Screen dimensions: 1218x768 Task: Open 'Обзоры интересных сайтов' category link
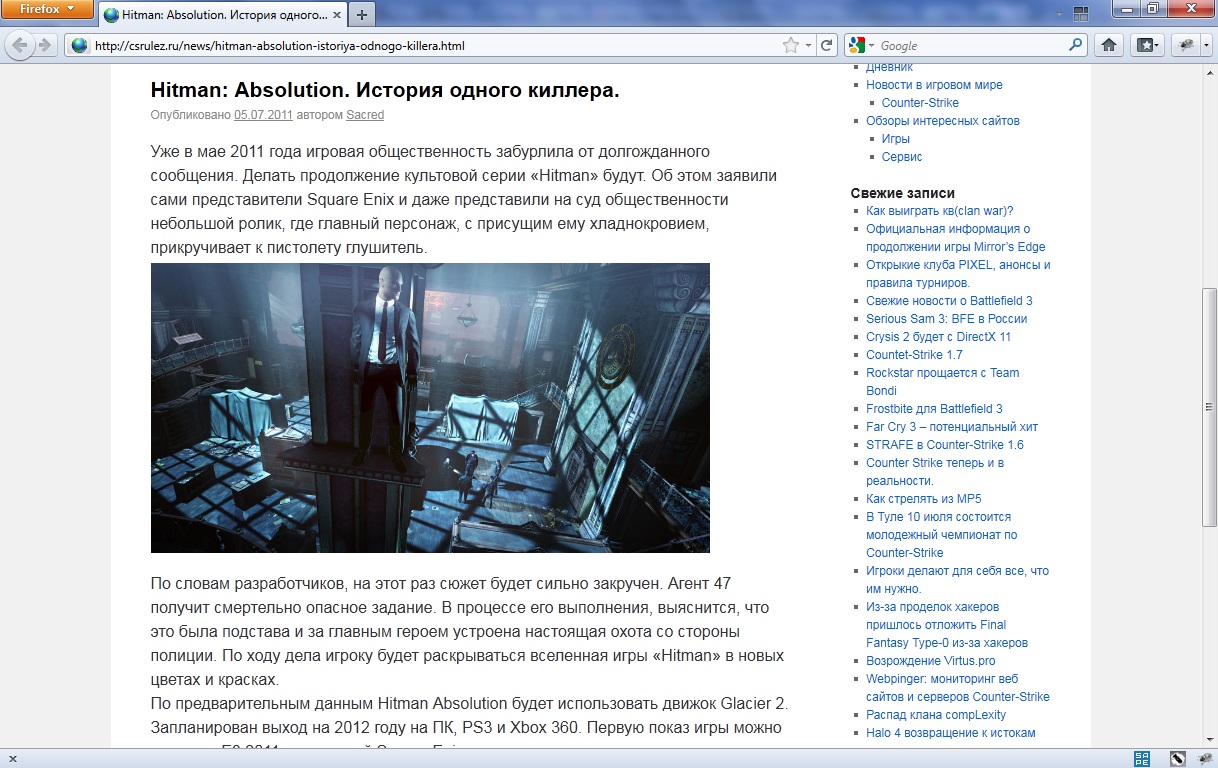(x=943, y=121)
